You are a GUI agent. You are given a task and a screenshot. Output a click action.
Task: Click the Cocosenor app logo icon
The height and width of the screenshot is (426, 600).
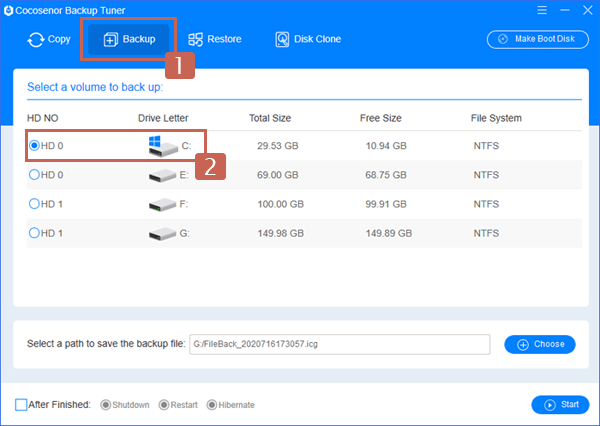[8, 10]
